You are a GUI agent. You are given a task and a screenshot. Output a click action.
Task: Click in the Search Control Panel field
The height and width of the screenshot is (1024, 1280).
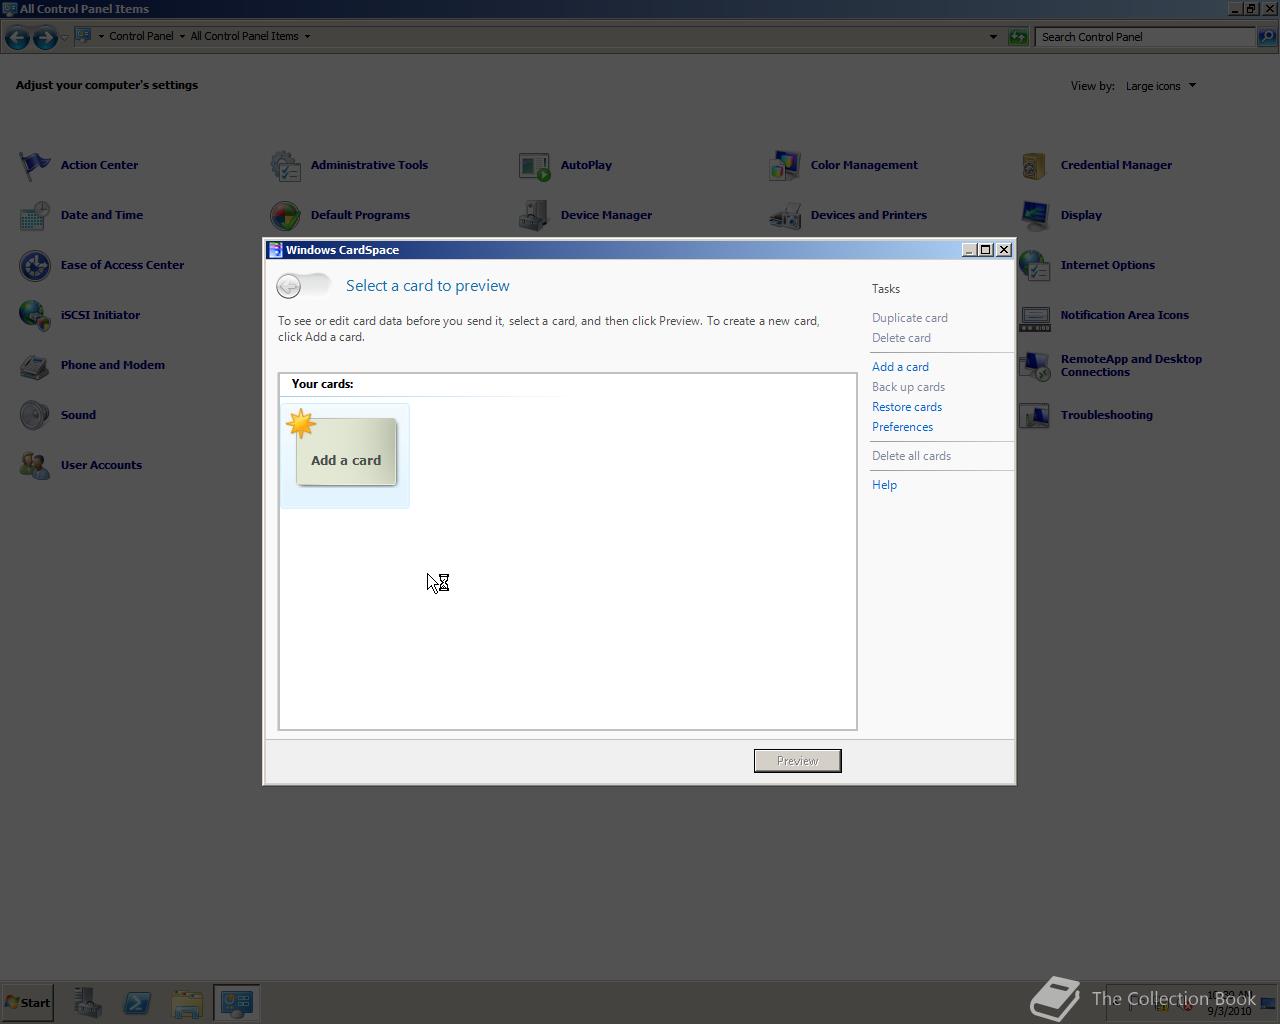(x=1145, y=37)
